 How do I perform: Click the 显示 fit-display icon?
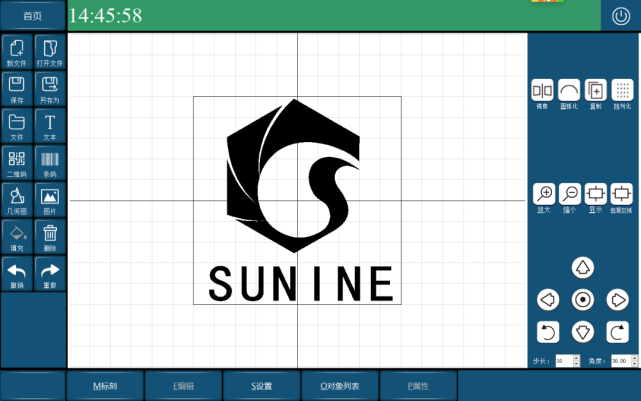pos(596,194)
